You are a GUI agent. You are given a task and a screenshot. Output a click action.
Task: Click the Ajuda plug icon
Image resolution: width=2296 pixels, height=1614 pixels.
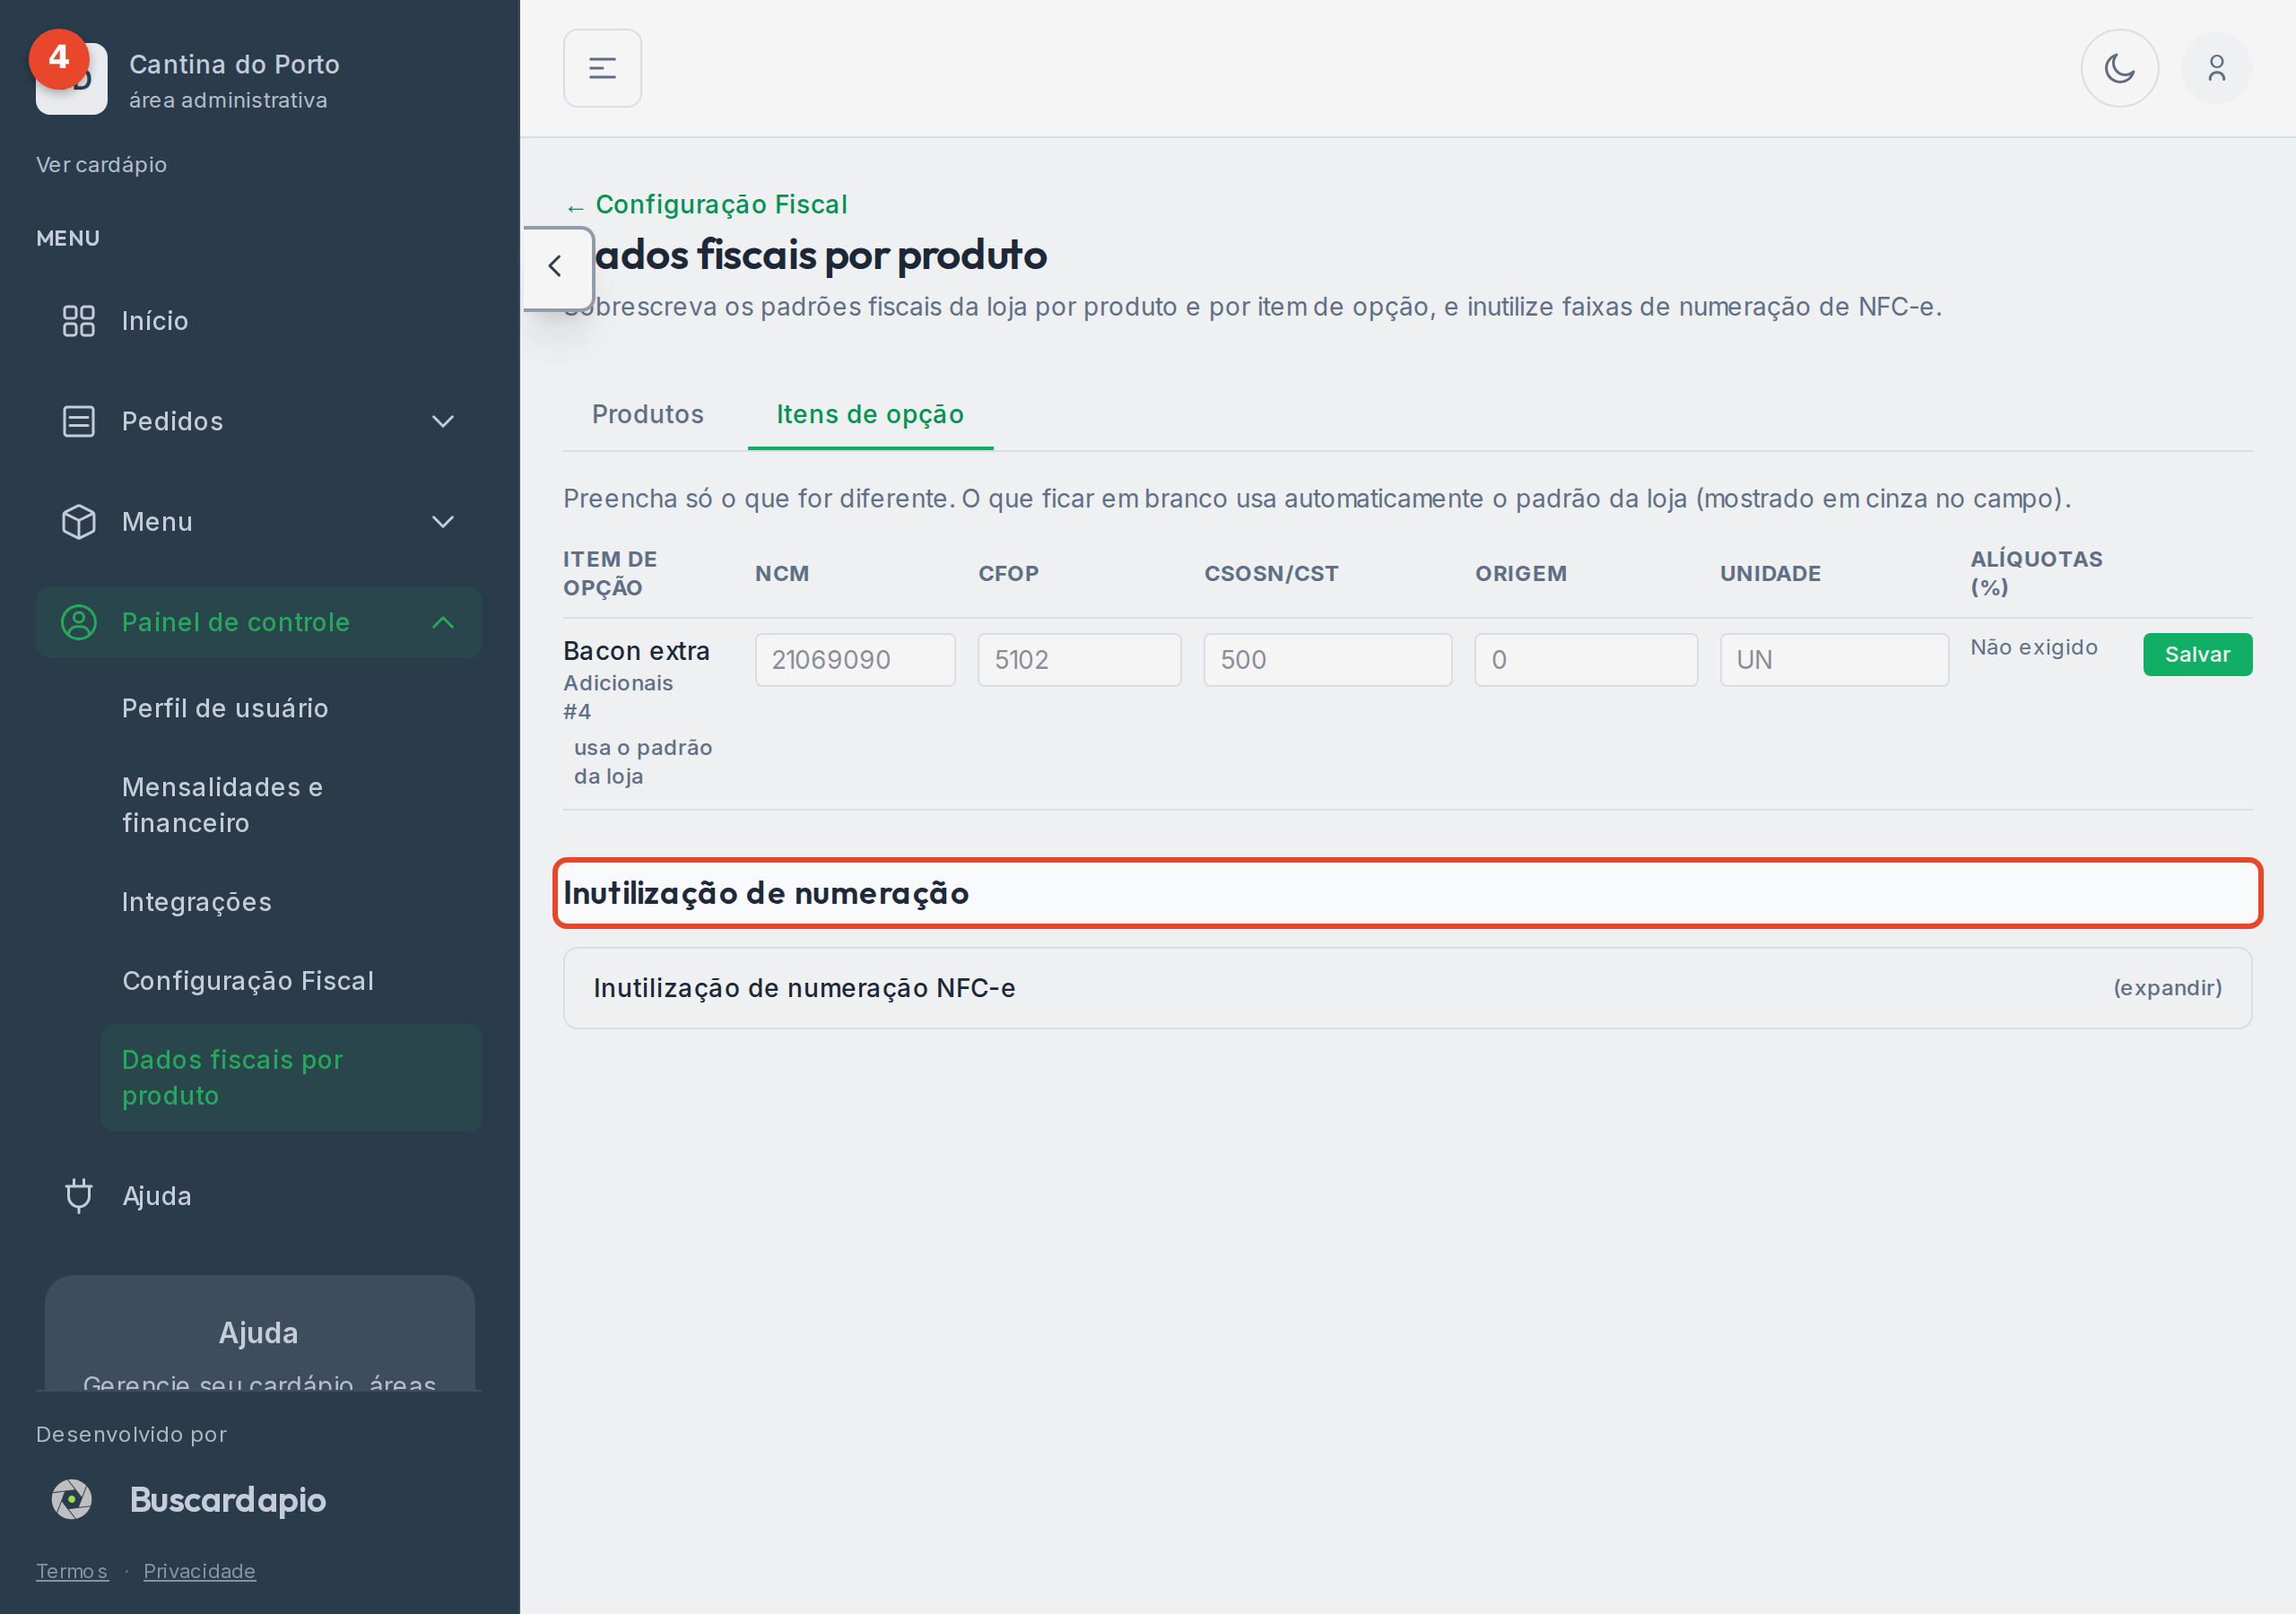79,1196
